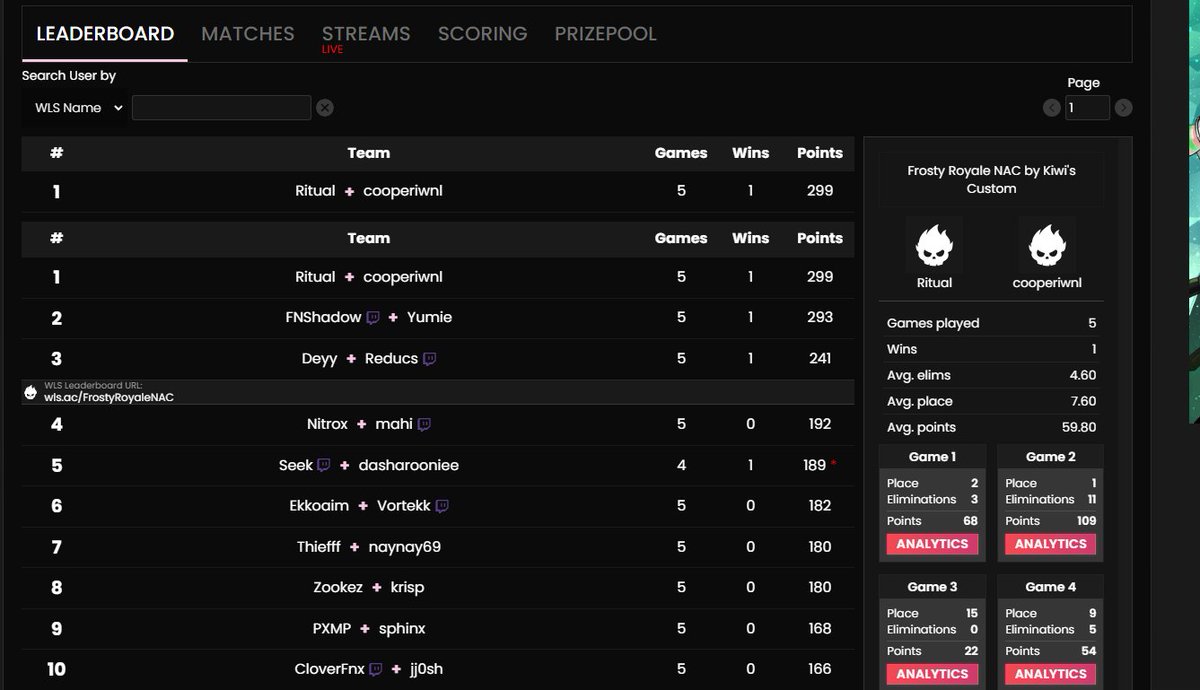
Task: Select the Twitch icon beside Seek
Action: (x=322, y=465)
